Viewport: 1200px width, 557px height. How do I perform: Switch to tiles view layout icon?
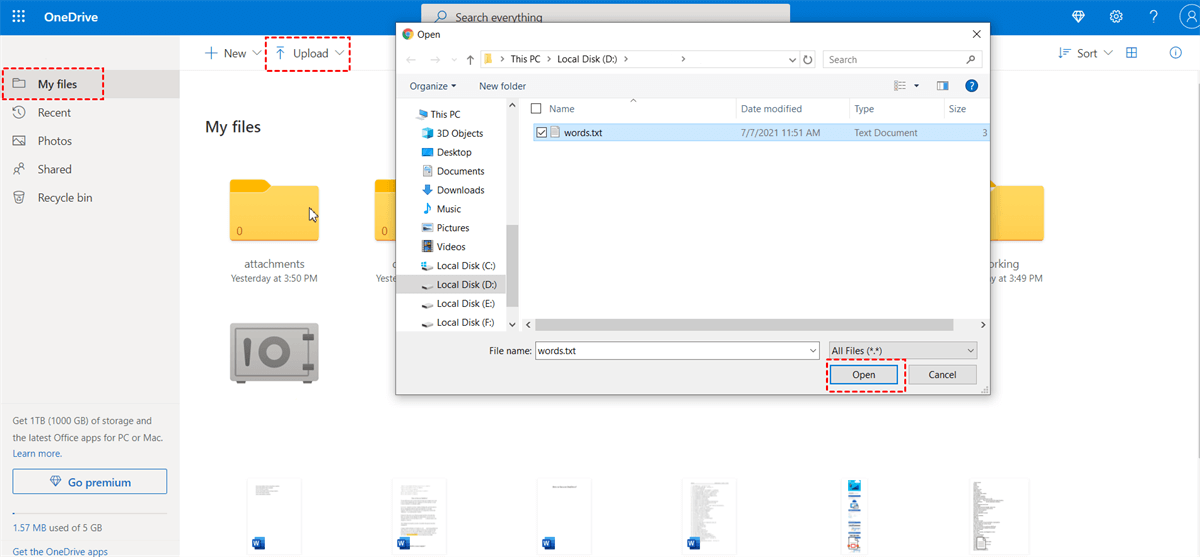point(1132,53)
